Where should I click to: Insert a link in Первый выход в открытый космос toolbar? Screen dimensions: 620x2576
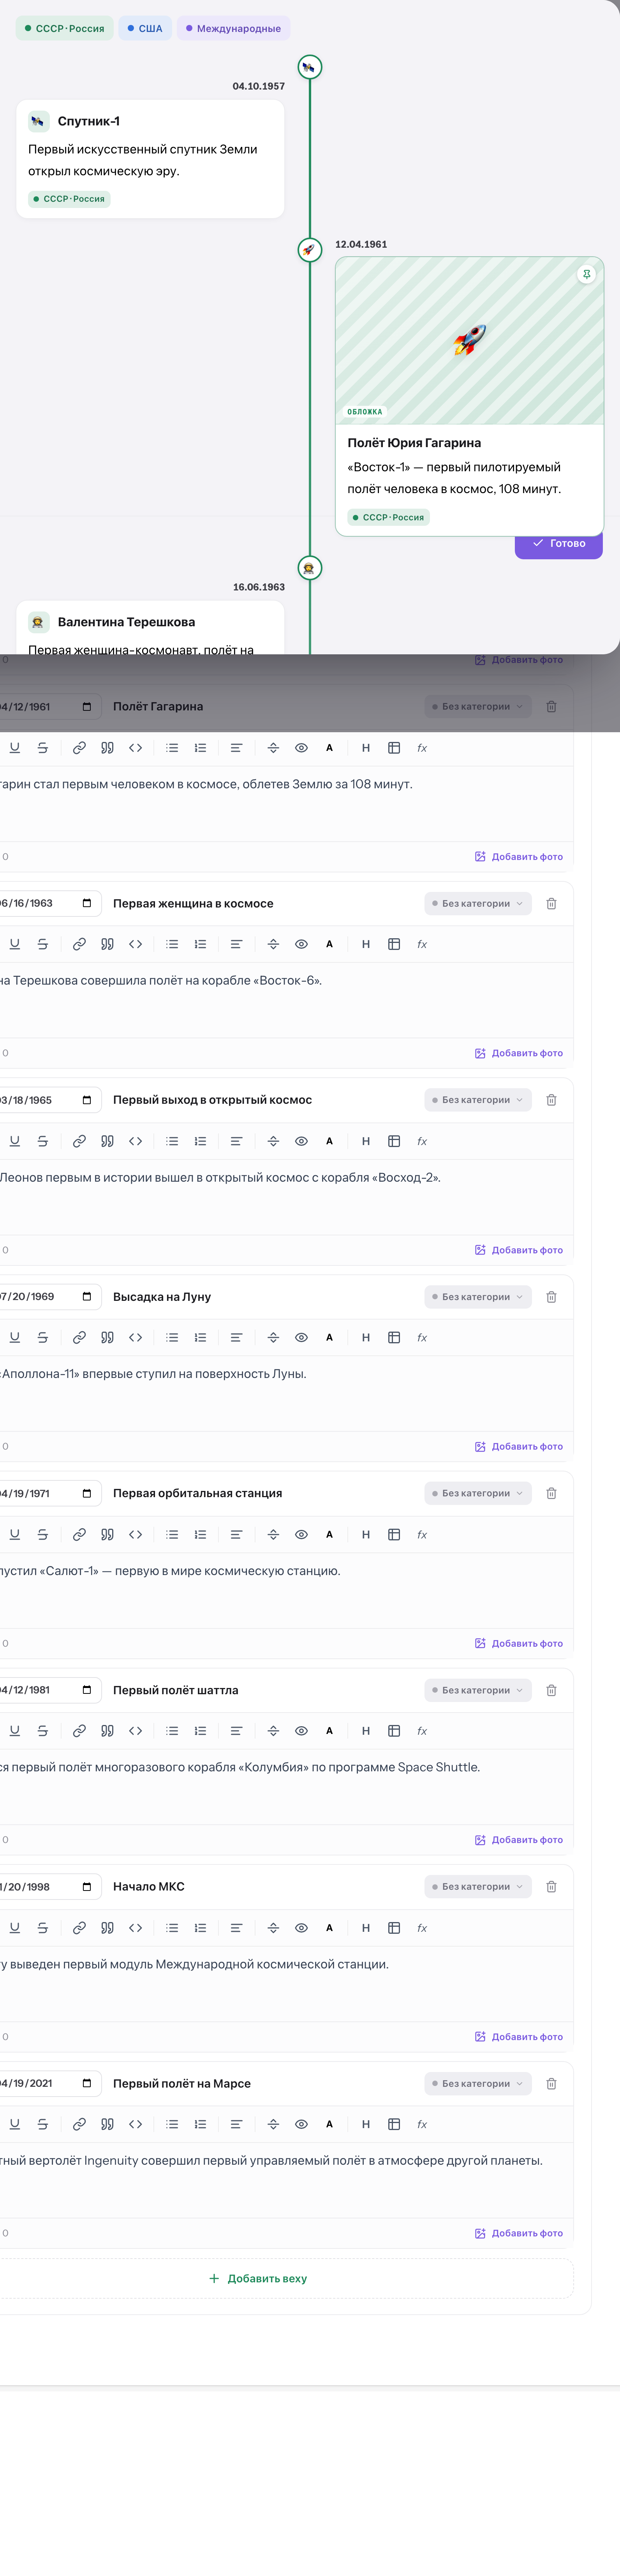79,1141
